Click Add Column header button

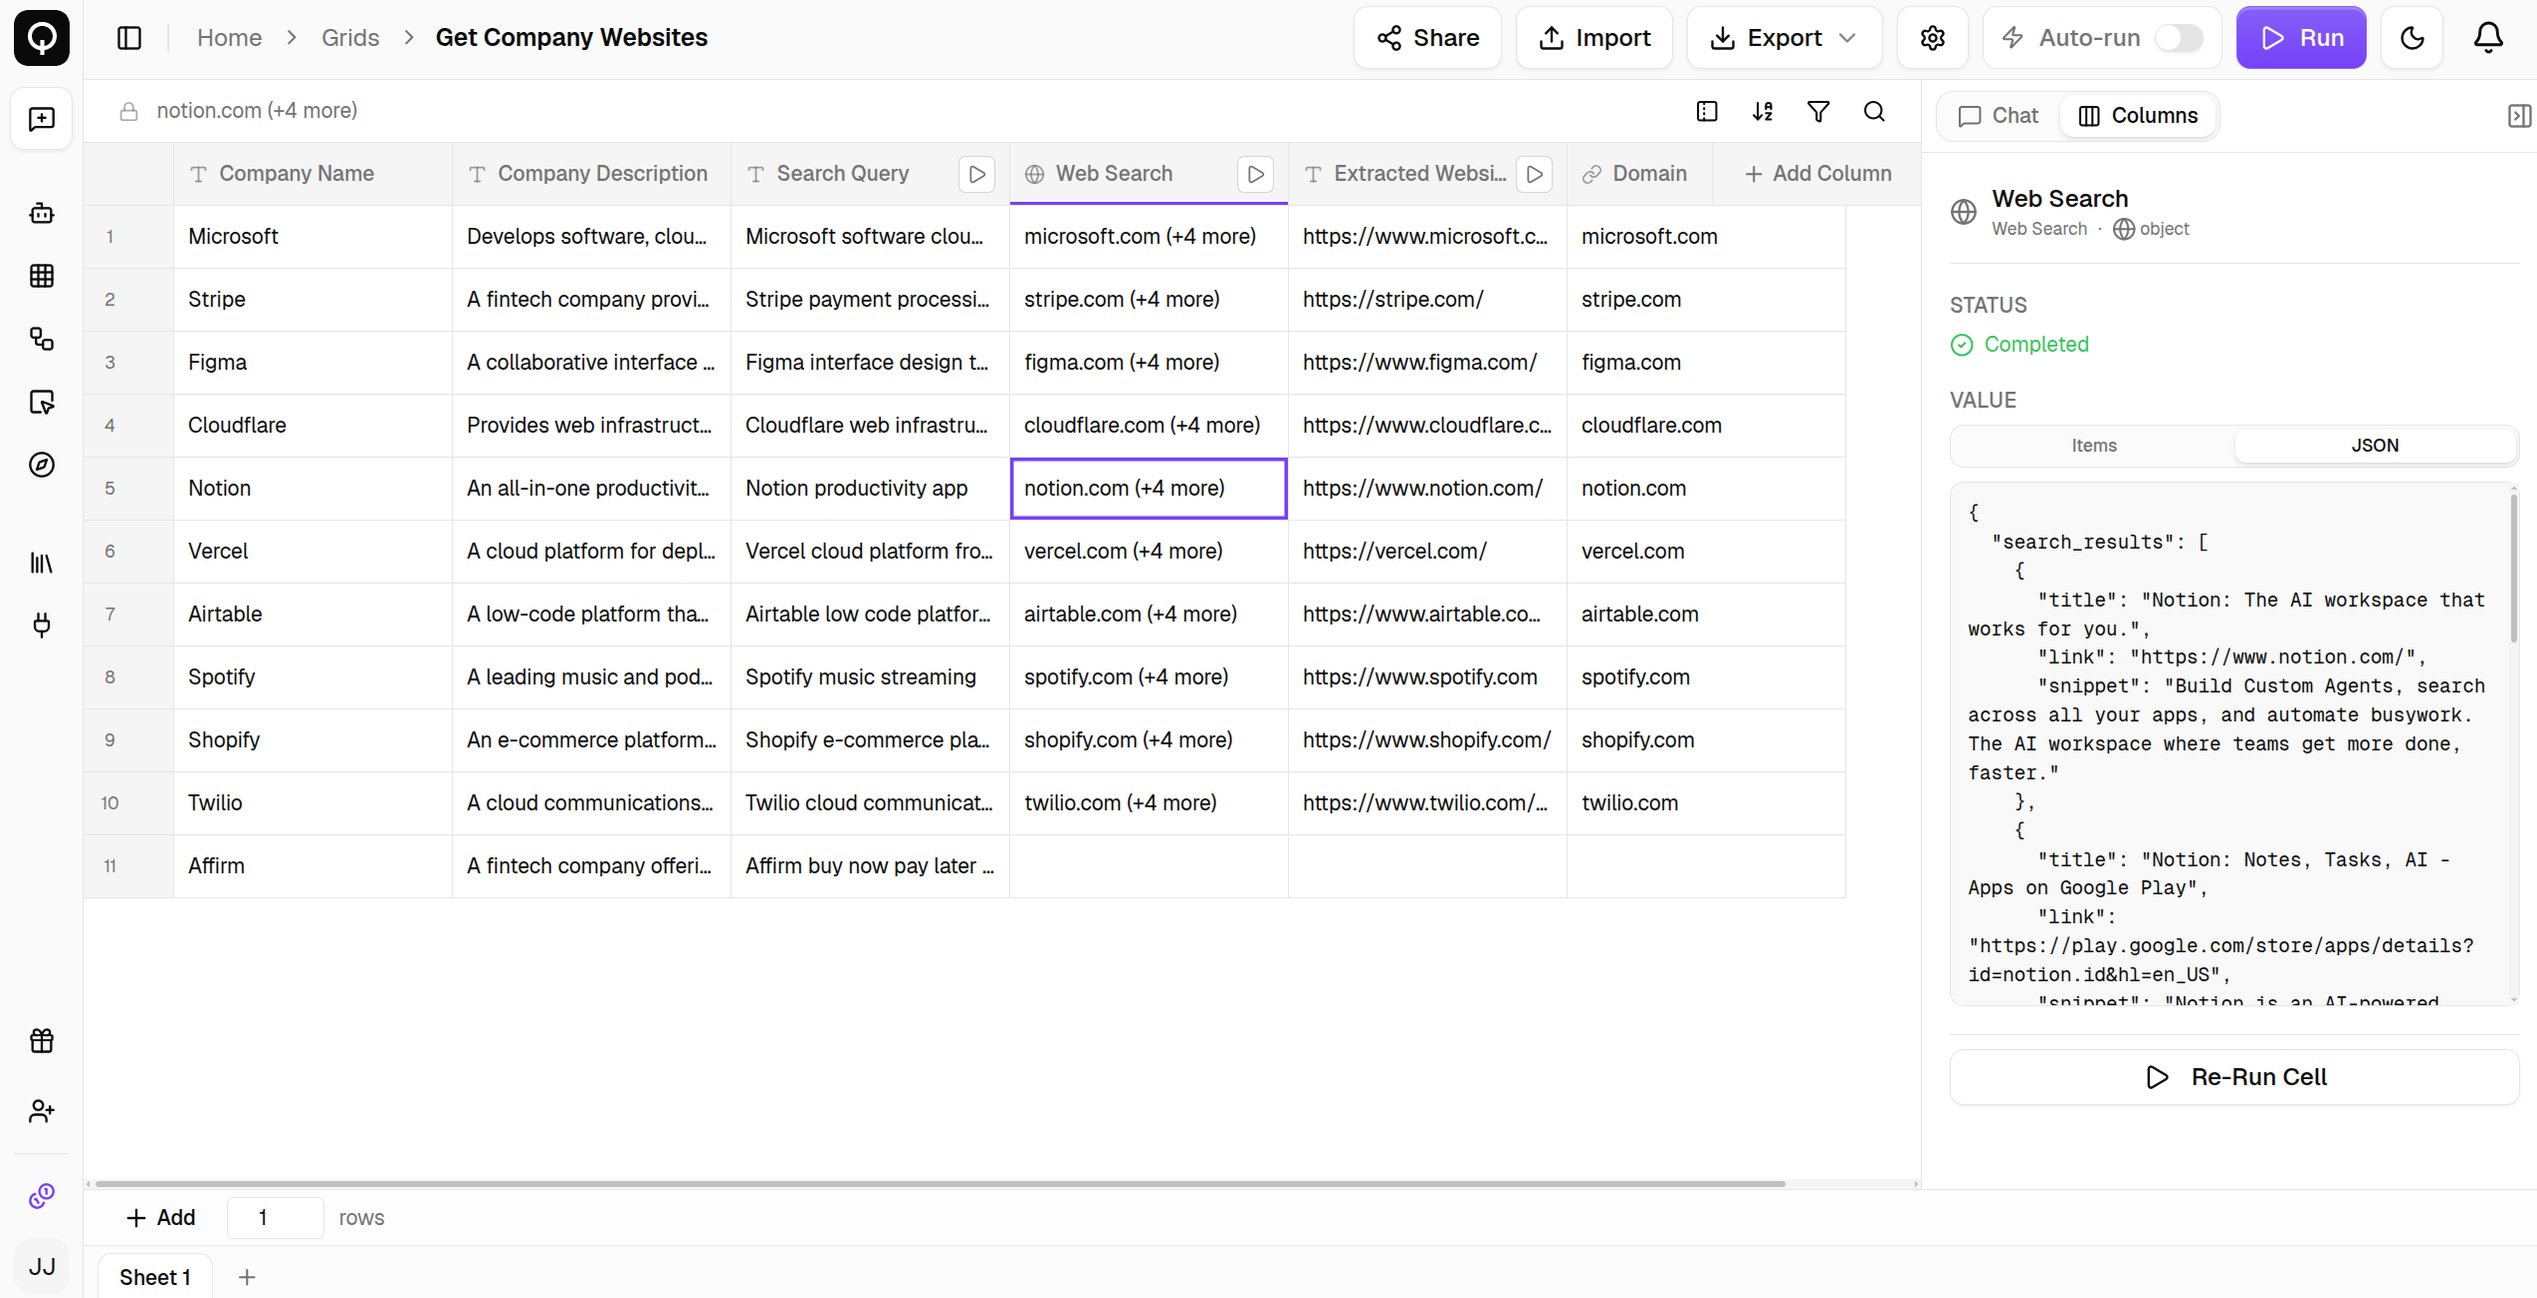[1817, 174]
